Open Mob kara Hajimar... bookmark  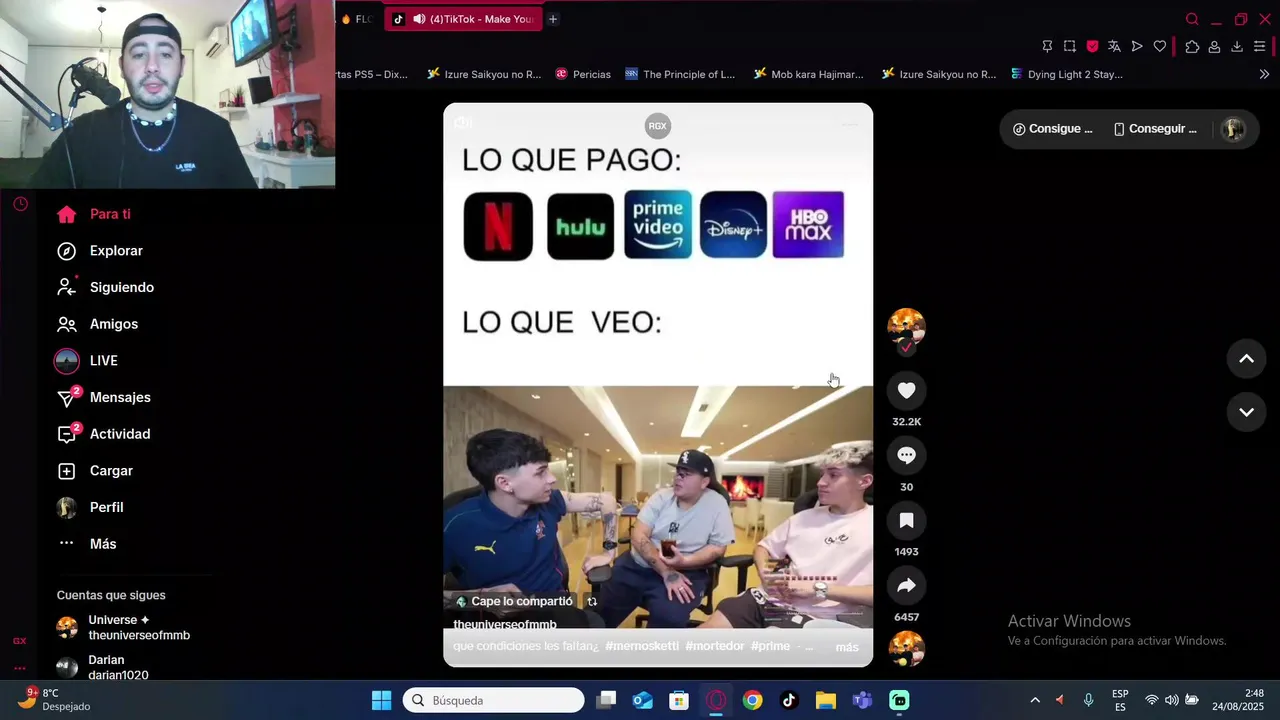click(x=809, y=74)
